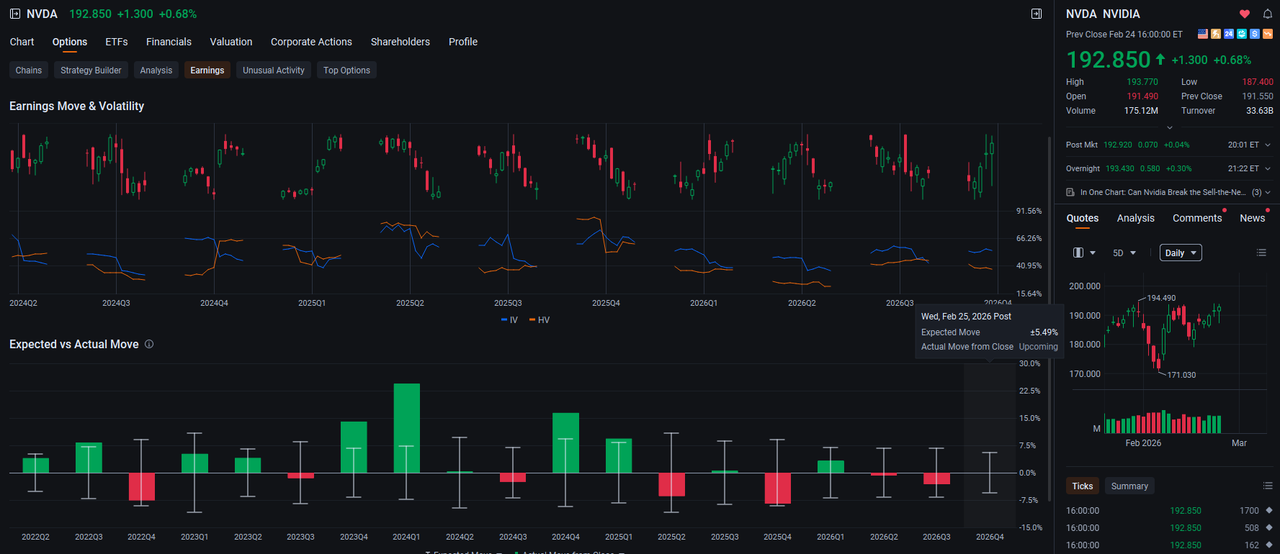1280x554 pixels.
Task: Open the info icon beside Expected vs Actual Move
Action: click(149, 344)
